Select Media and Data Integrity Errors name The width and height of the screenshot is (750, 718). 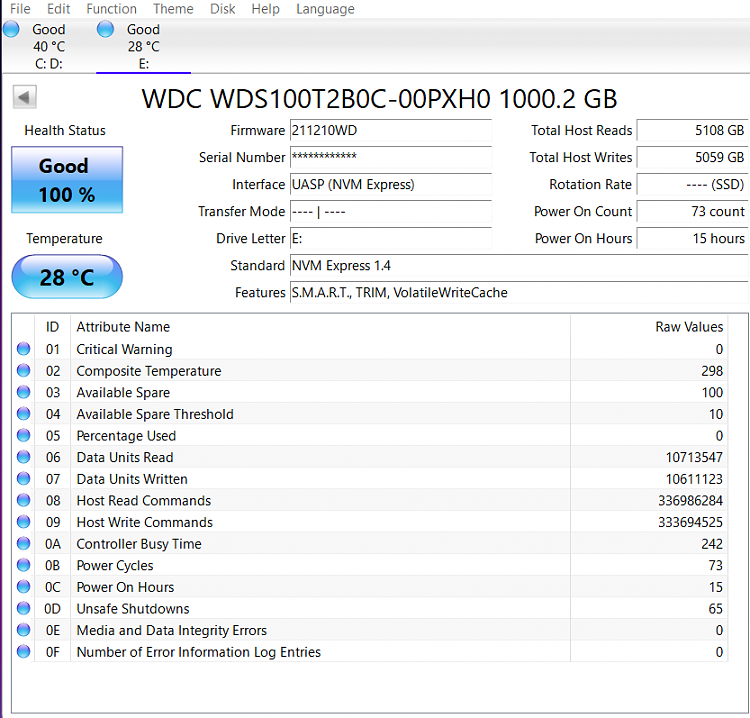pos(172,630)
